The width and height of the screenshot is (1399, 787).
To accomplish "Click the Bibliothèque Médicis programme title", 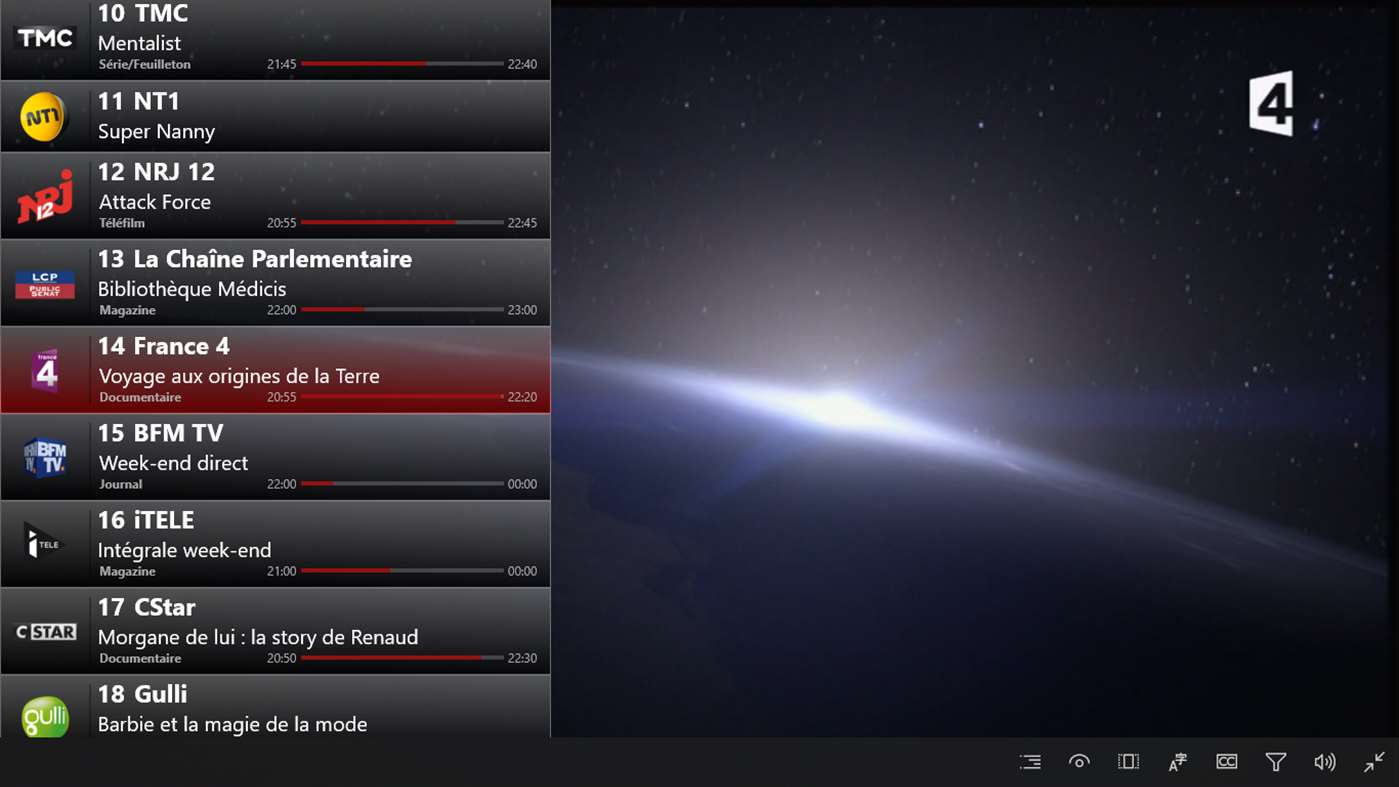I will [192, 289].
